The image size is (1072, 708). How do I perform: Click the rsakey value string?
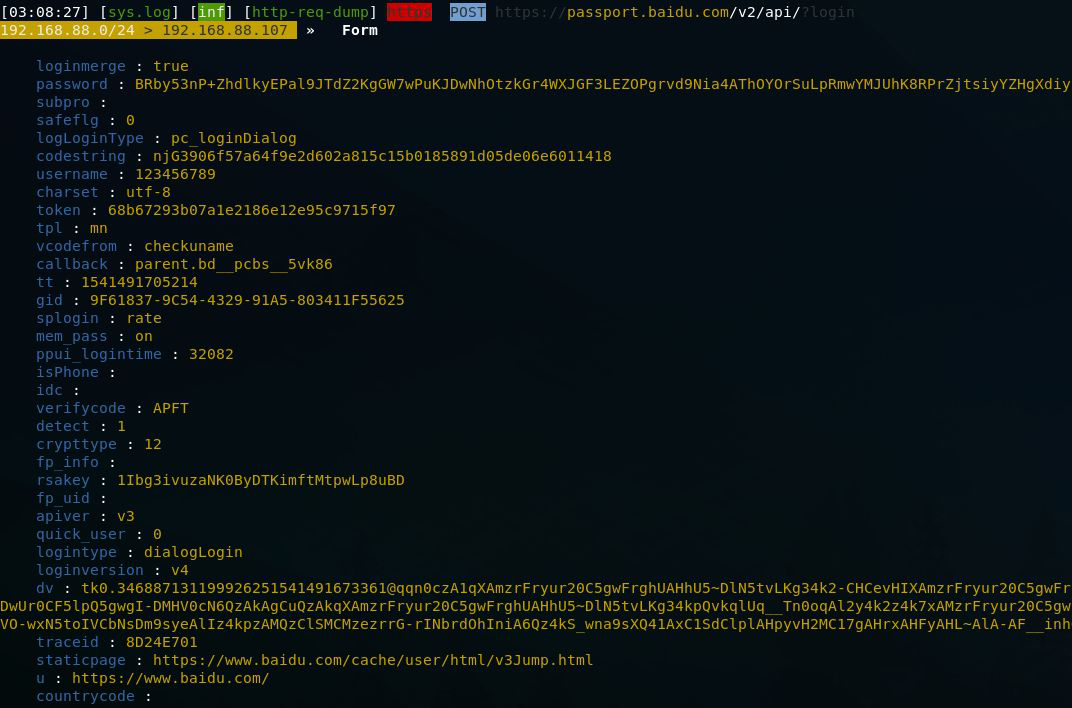click(260, 480)
